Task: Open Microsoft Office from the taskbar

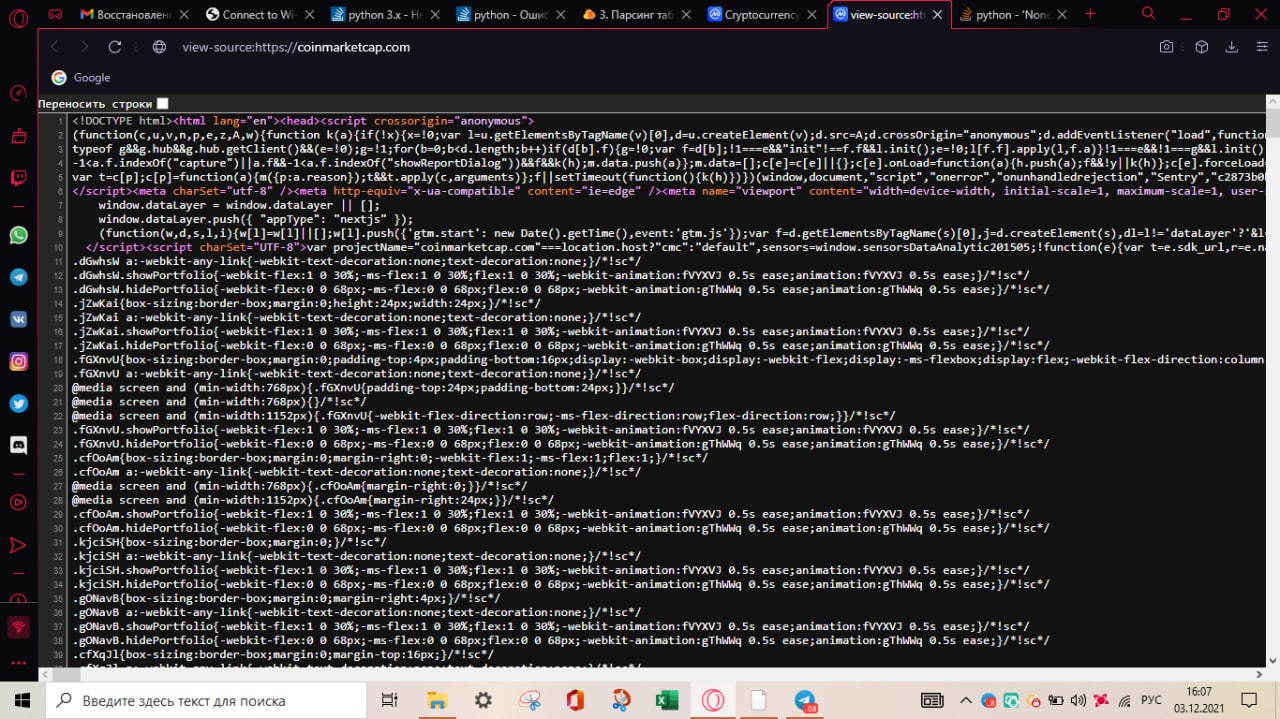Action: (x=575, y=700)
